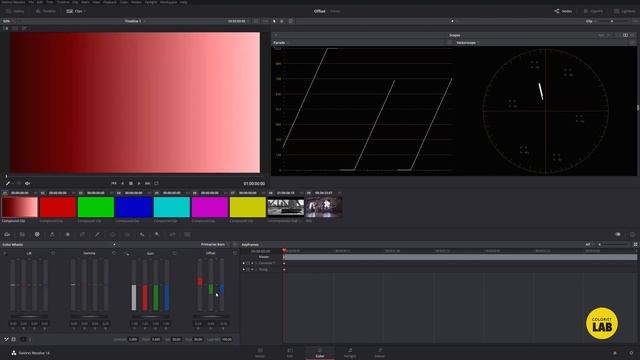Open the Keyframes All mode dropdown
640x360 pixels.
point(590,244)
